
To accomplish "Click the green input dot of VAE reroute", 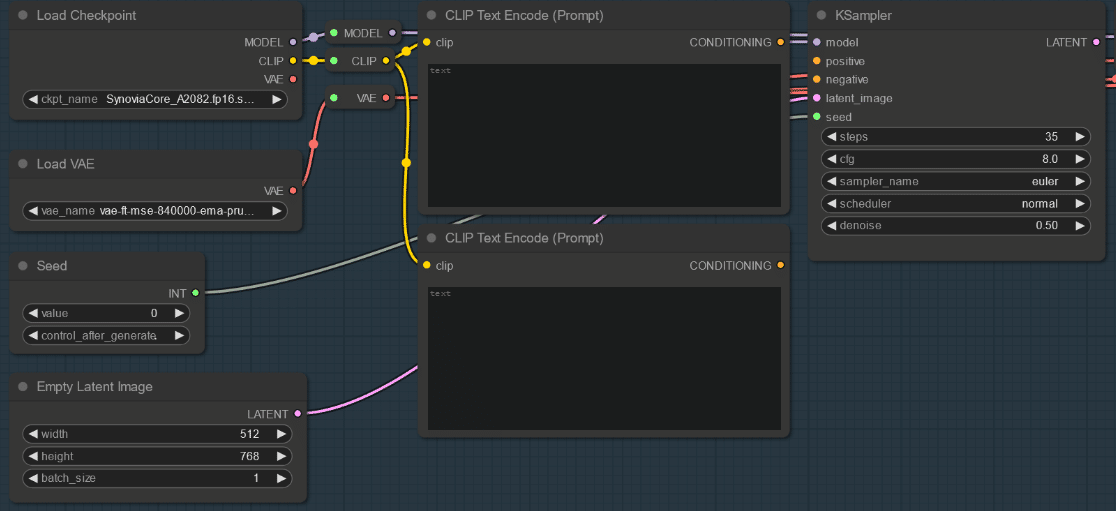I will (x=333, y=98).
